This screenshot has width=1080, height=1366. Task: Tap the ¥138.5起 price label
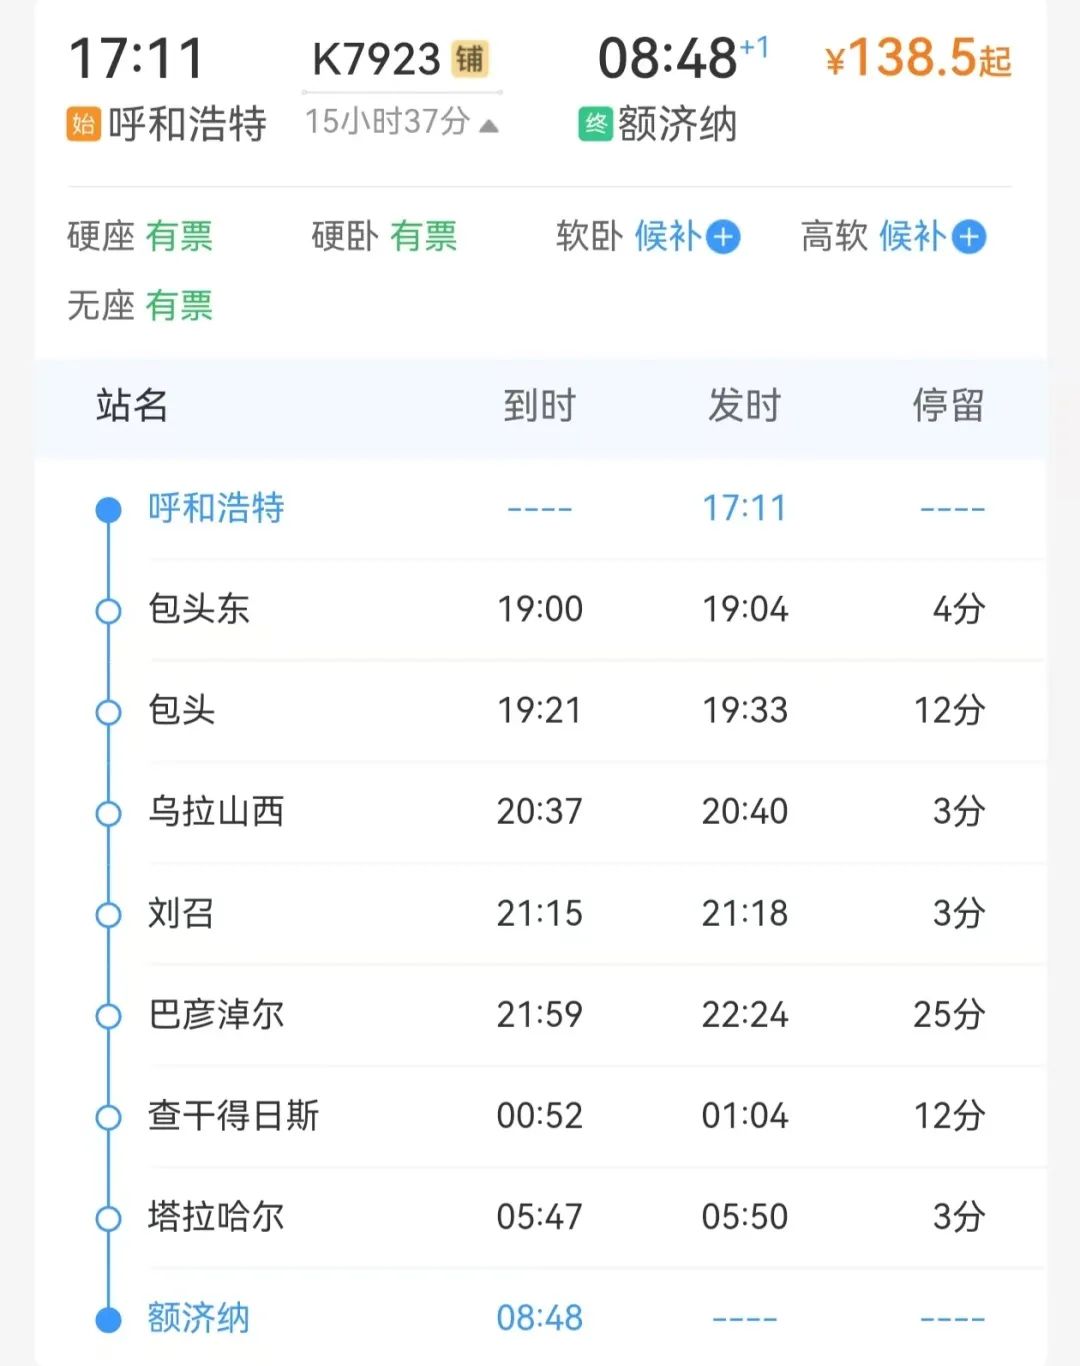(x=918, y=58)
